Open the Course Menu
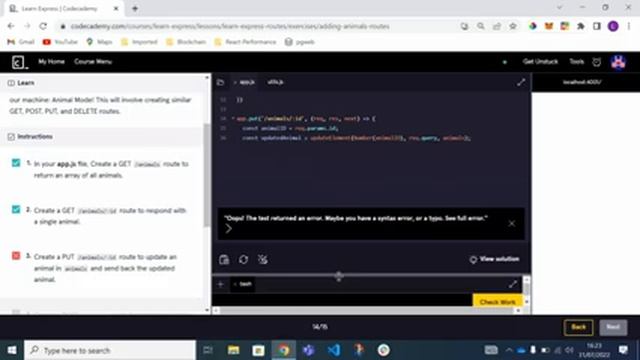This screenshot has height=360, width=640. (x=93, y=62)
